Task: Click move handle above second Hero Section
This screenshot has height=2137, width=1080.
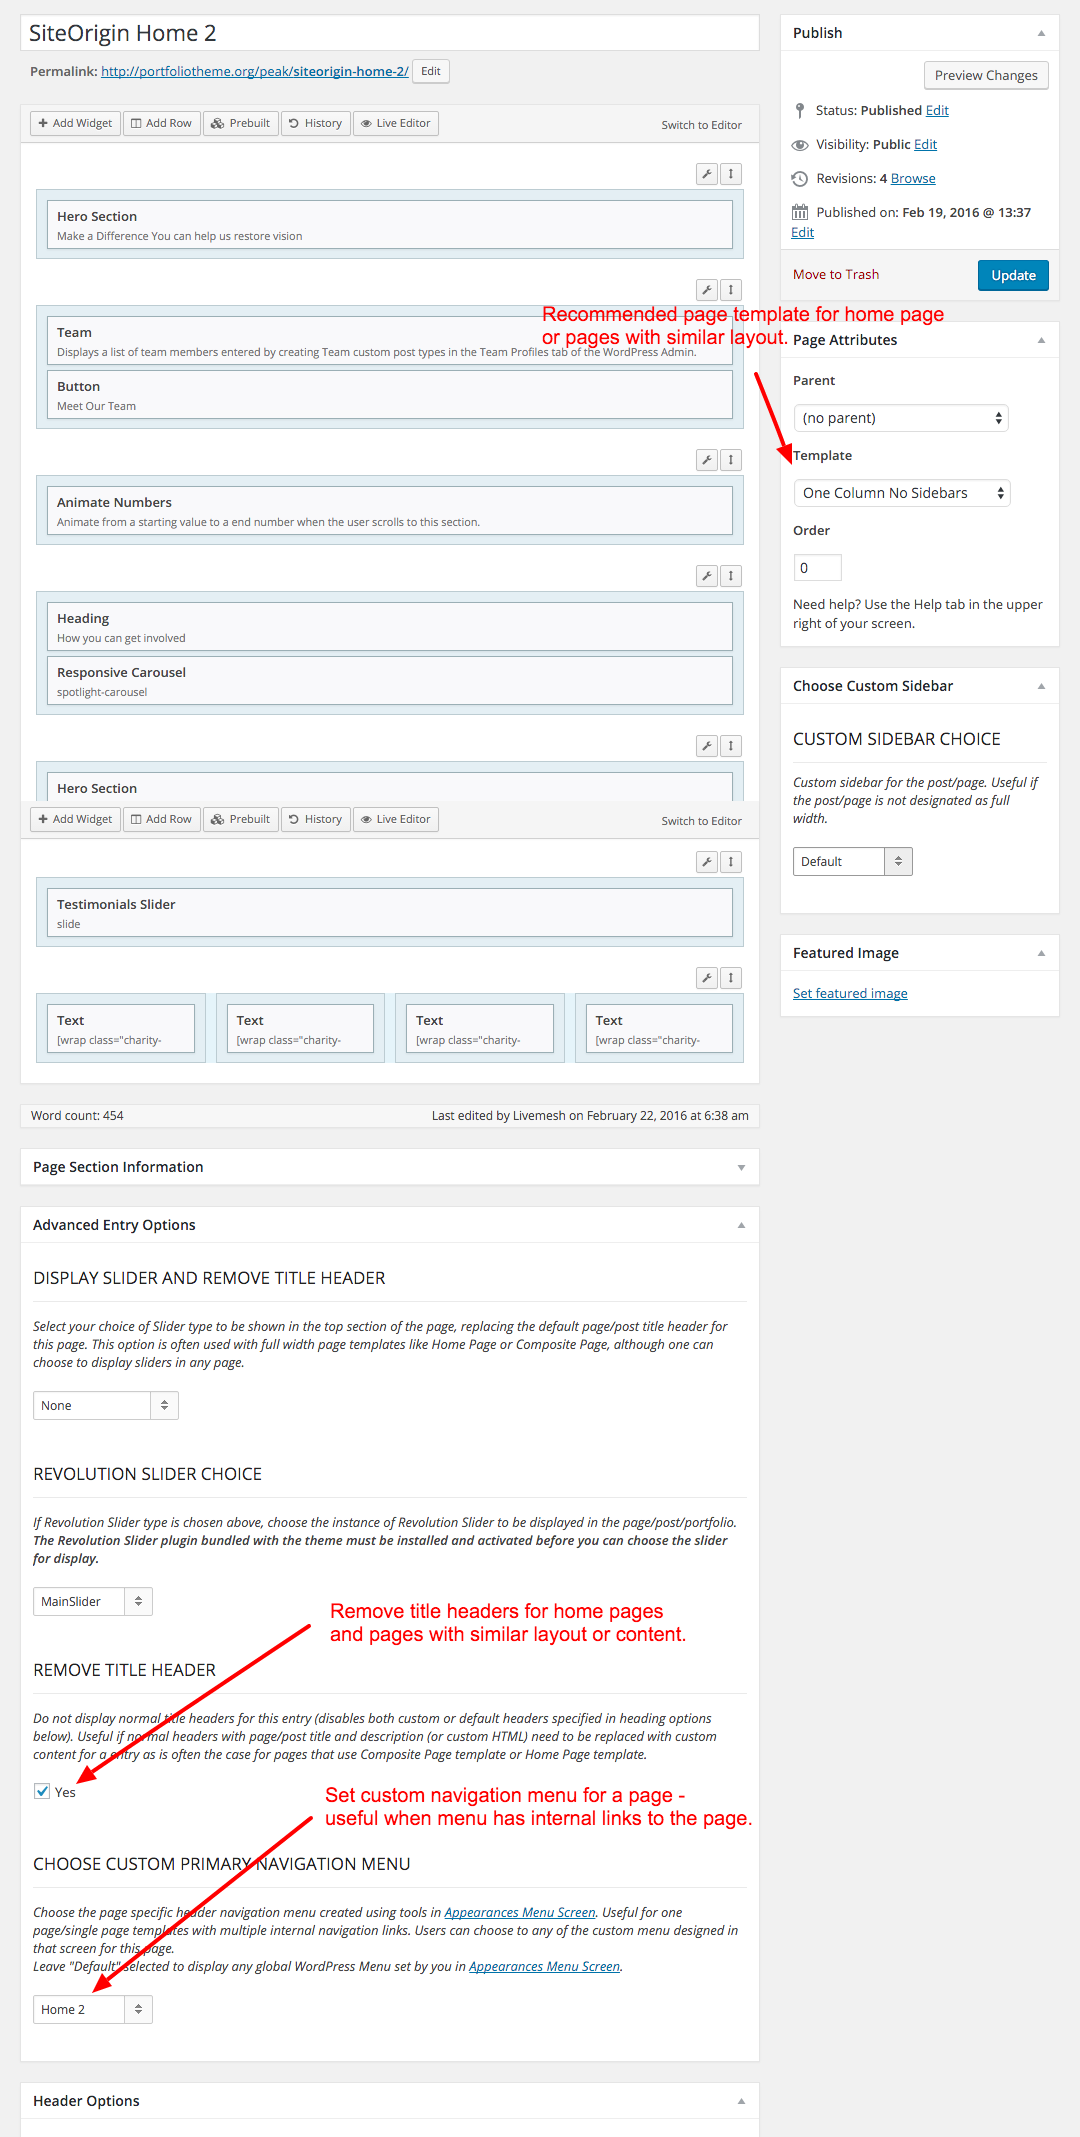Action: (731, 746)
